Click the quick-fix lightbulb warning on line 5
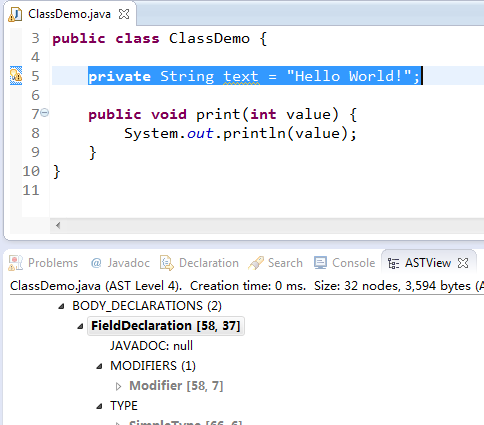The height and width of the screenshot is (425, 484). (16, 76)
